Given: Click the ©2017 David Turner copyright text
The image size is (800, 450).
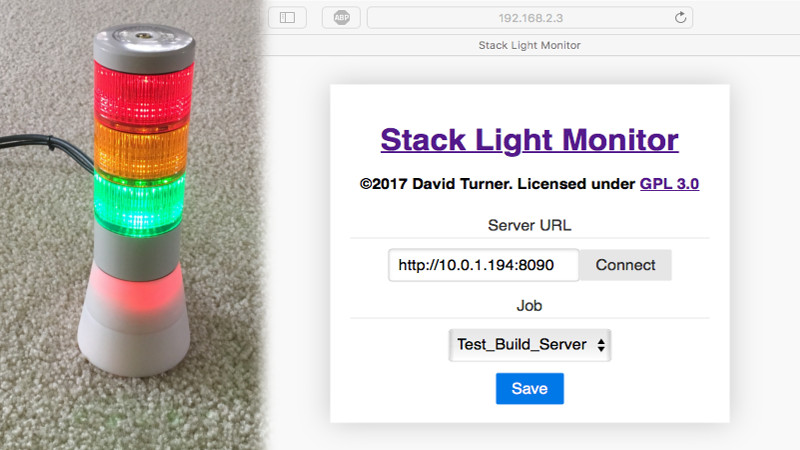Looking at the screenshot, I should 497,184.
